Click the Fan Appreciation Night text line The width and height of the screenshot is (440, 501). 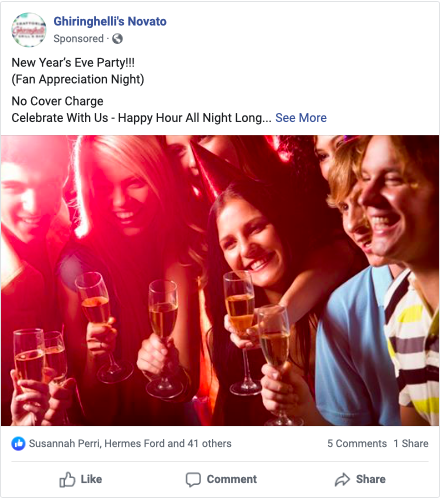tap(78, 79)
